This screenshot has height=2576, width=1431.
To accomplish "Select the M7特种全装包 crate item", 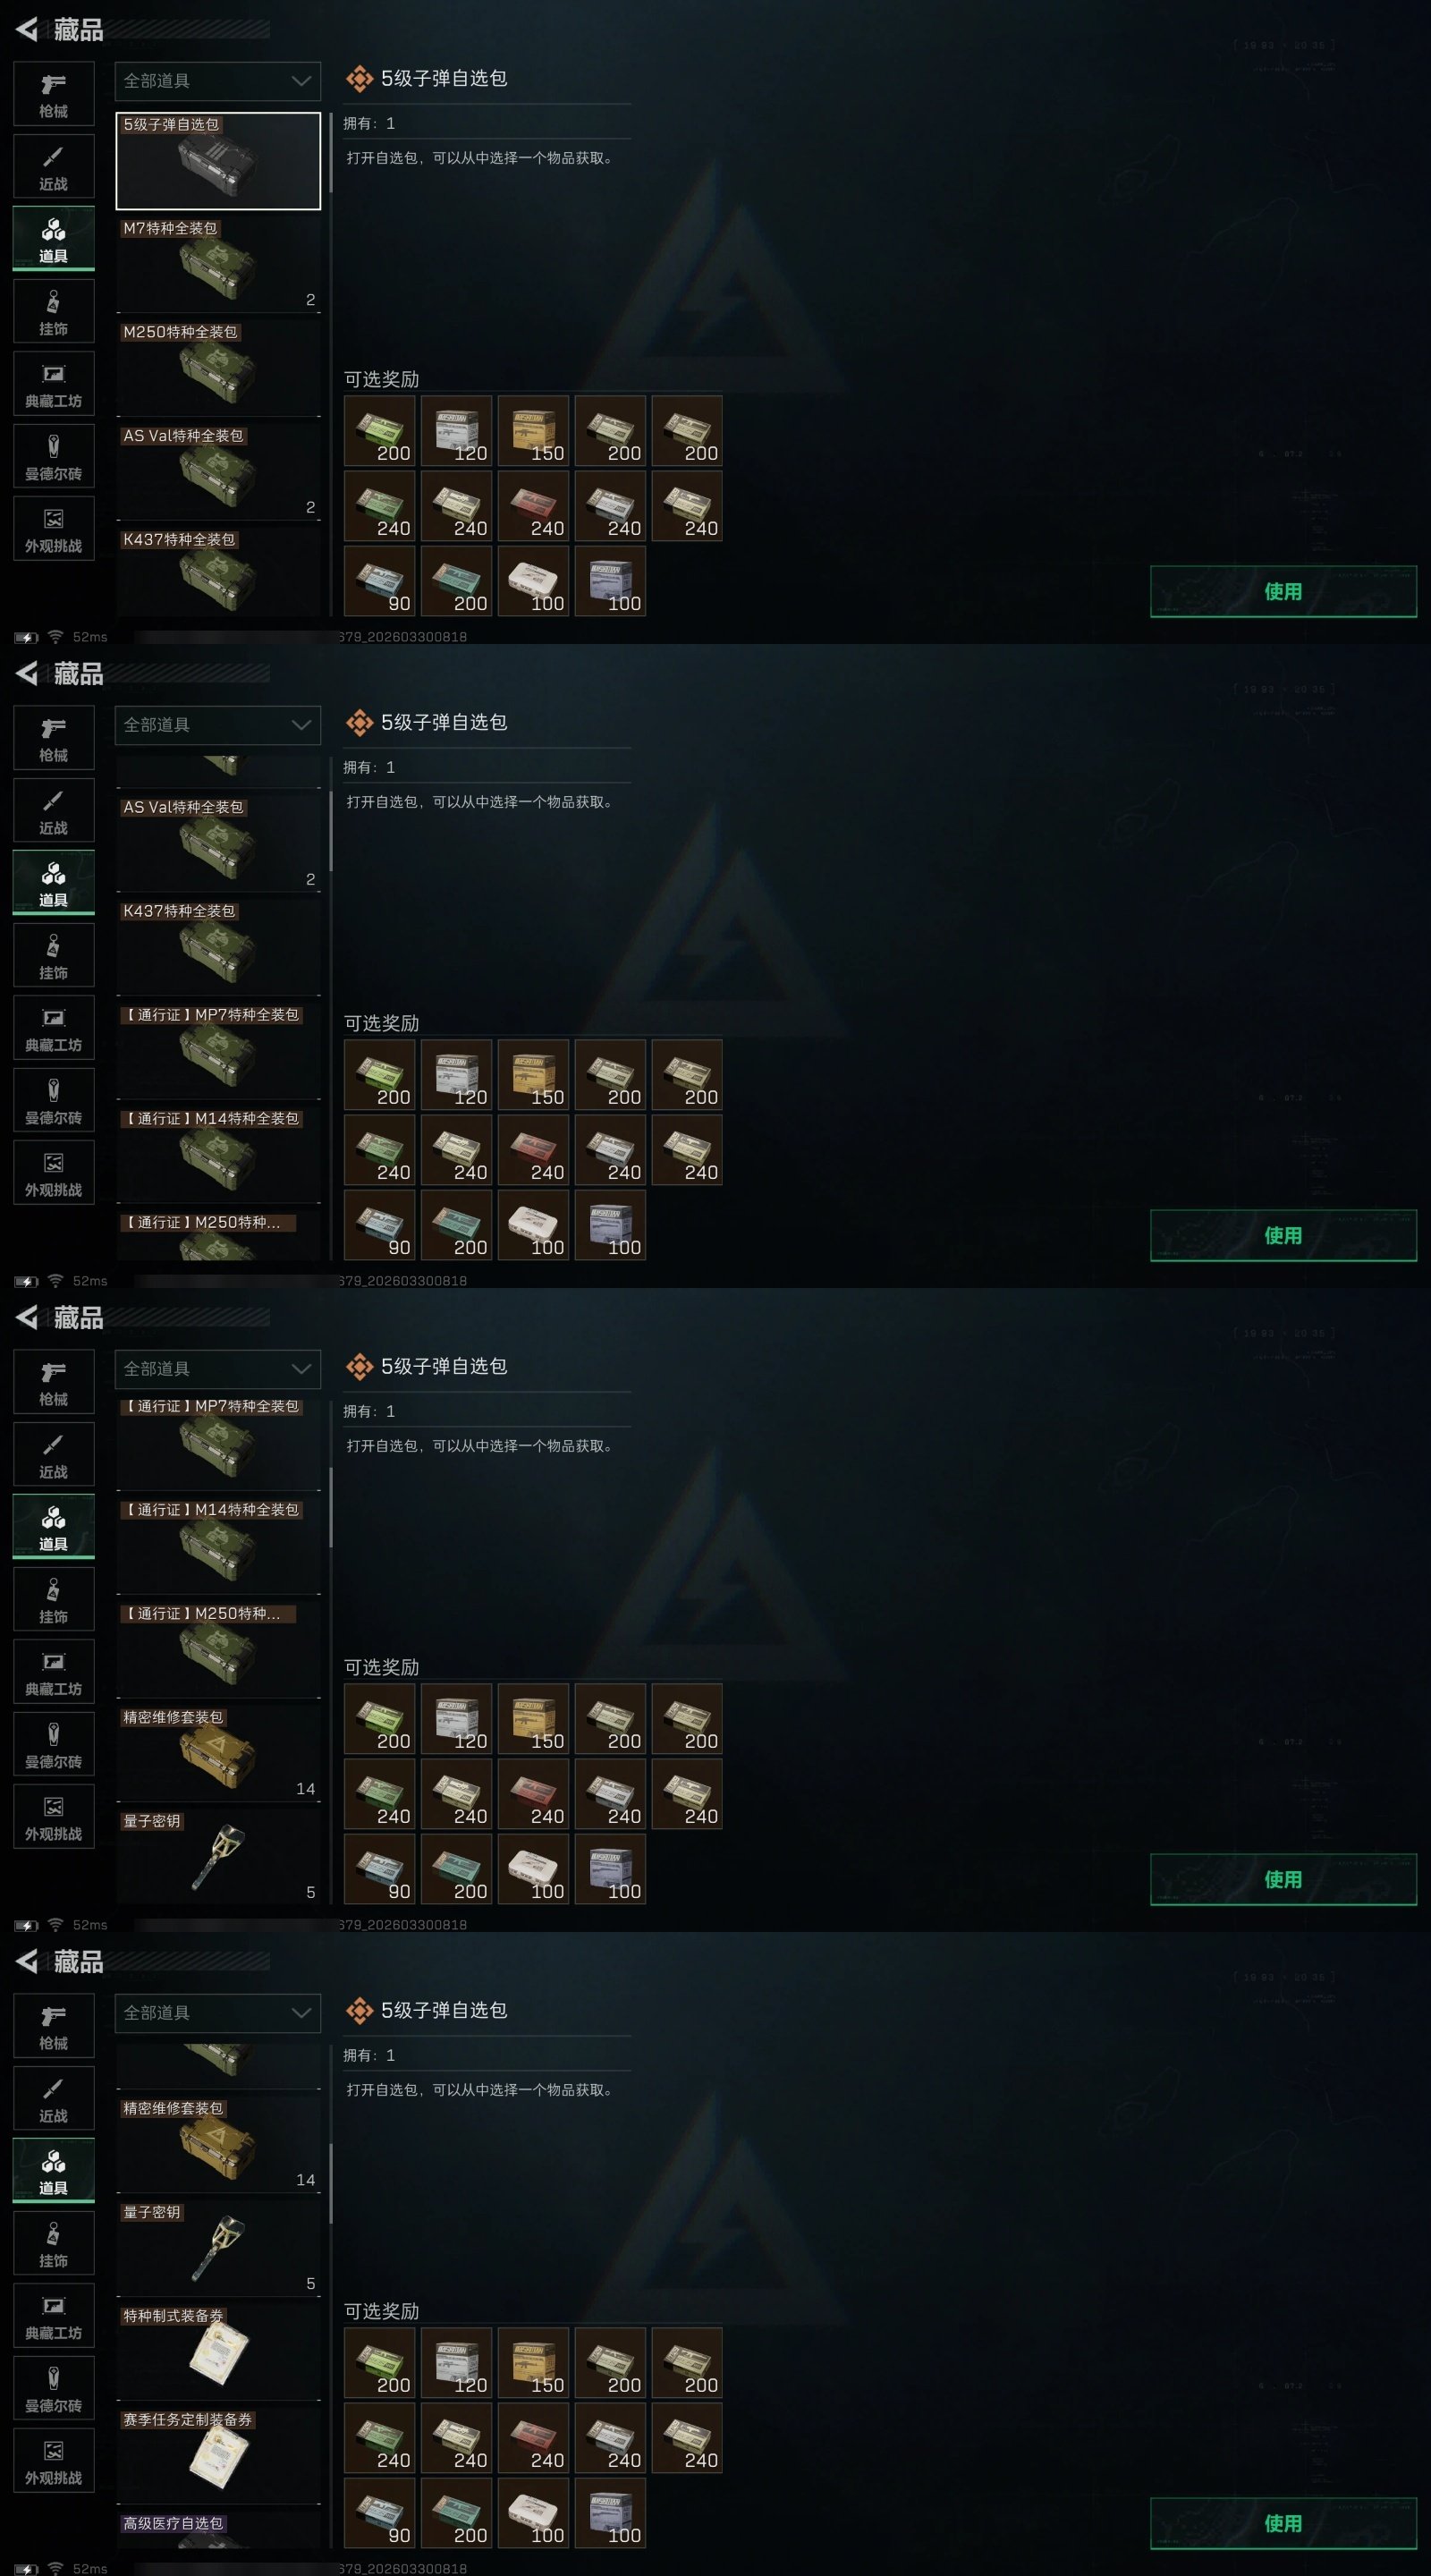I will tap(218, 265).
